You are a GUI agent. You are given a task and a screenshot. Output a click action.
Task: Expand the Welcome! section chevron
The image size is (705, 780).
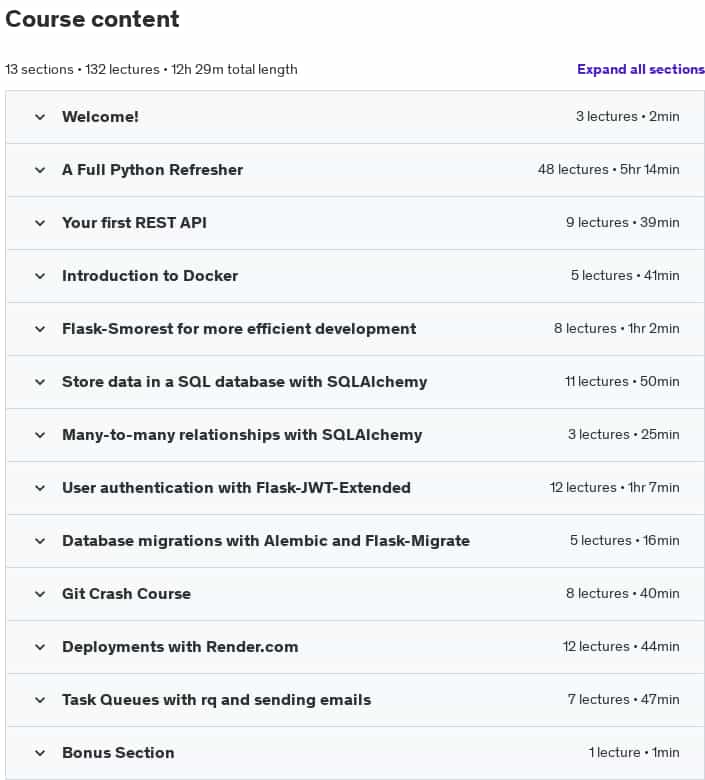[40, 117]
